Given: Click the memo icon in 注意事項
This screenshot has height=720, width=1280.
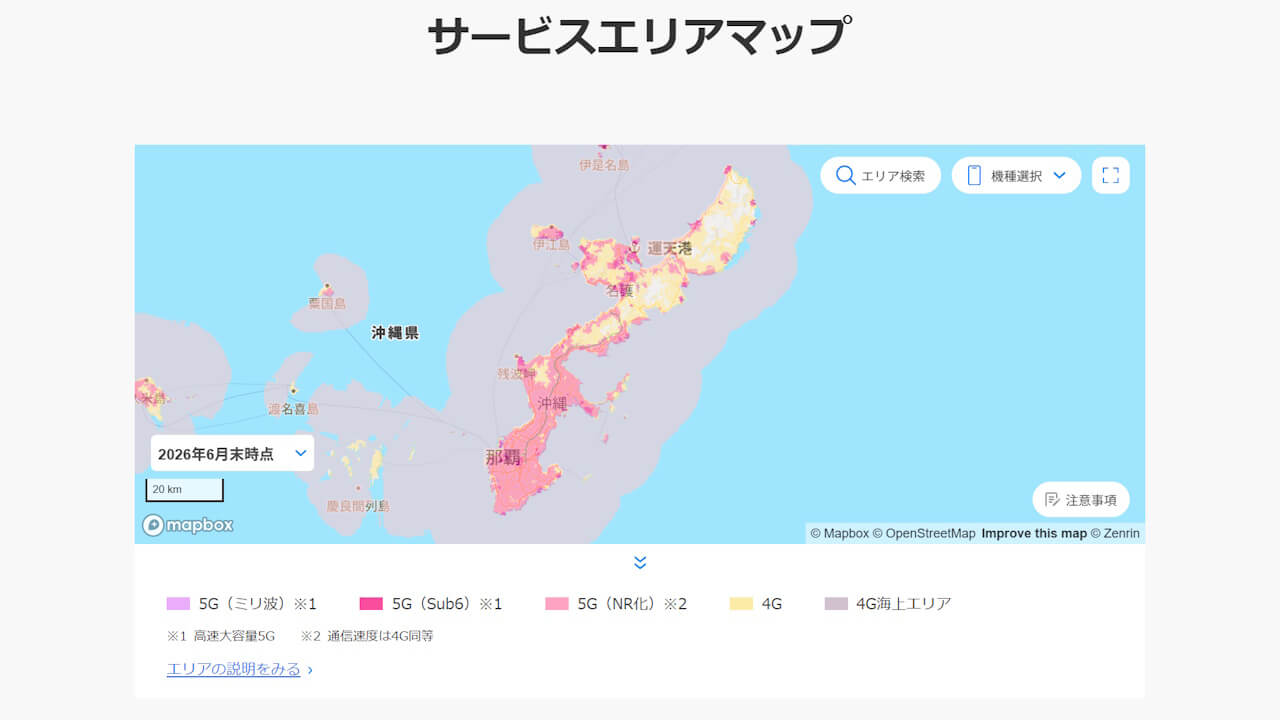Looking at the screenshot, I should point(1052,500).
